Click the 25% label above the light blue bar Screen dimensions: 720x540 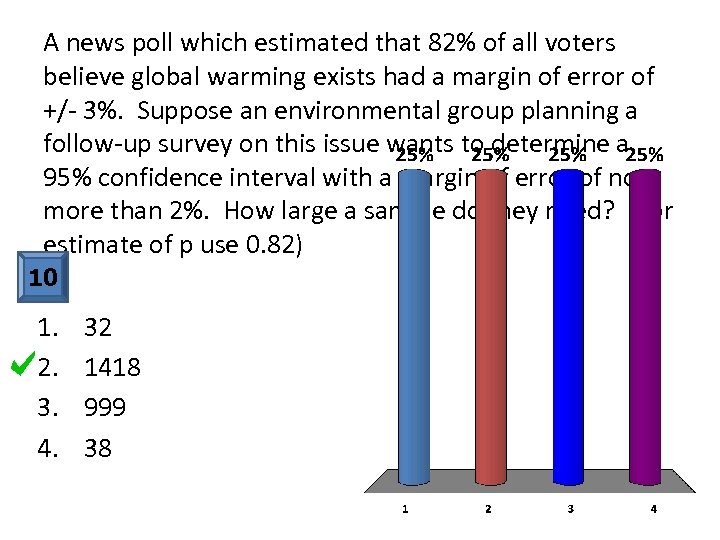click(413, 156)
